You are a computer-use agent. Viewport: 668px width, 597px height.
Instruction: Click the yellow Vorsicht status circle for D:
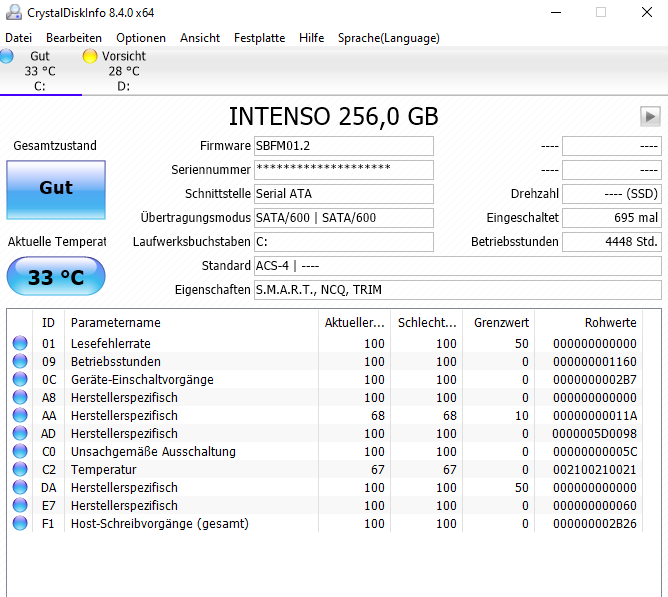point(90,56)
